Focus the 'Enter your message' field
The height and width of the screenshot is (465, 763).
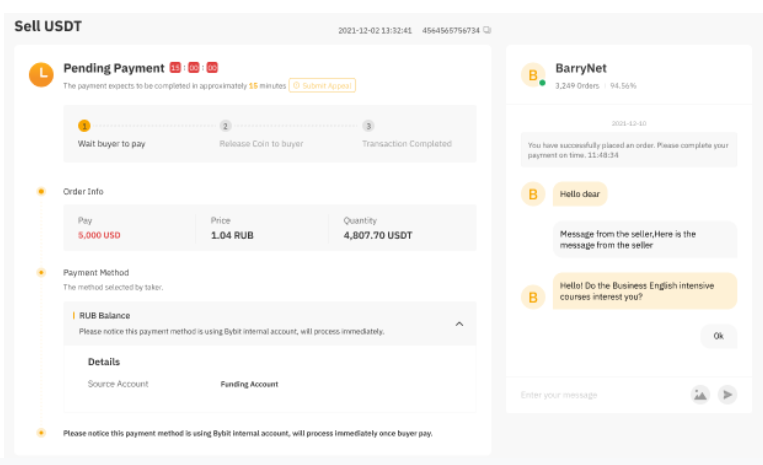(x=600, y=395)
